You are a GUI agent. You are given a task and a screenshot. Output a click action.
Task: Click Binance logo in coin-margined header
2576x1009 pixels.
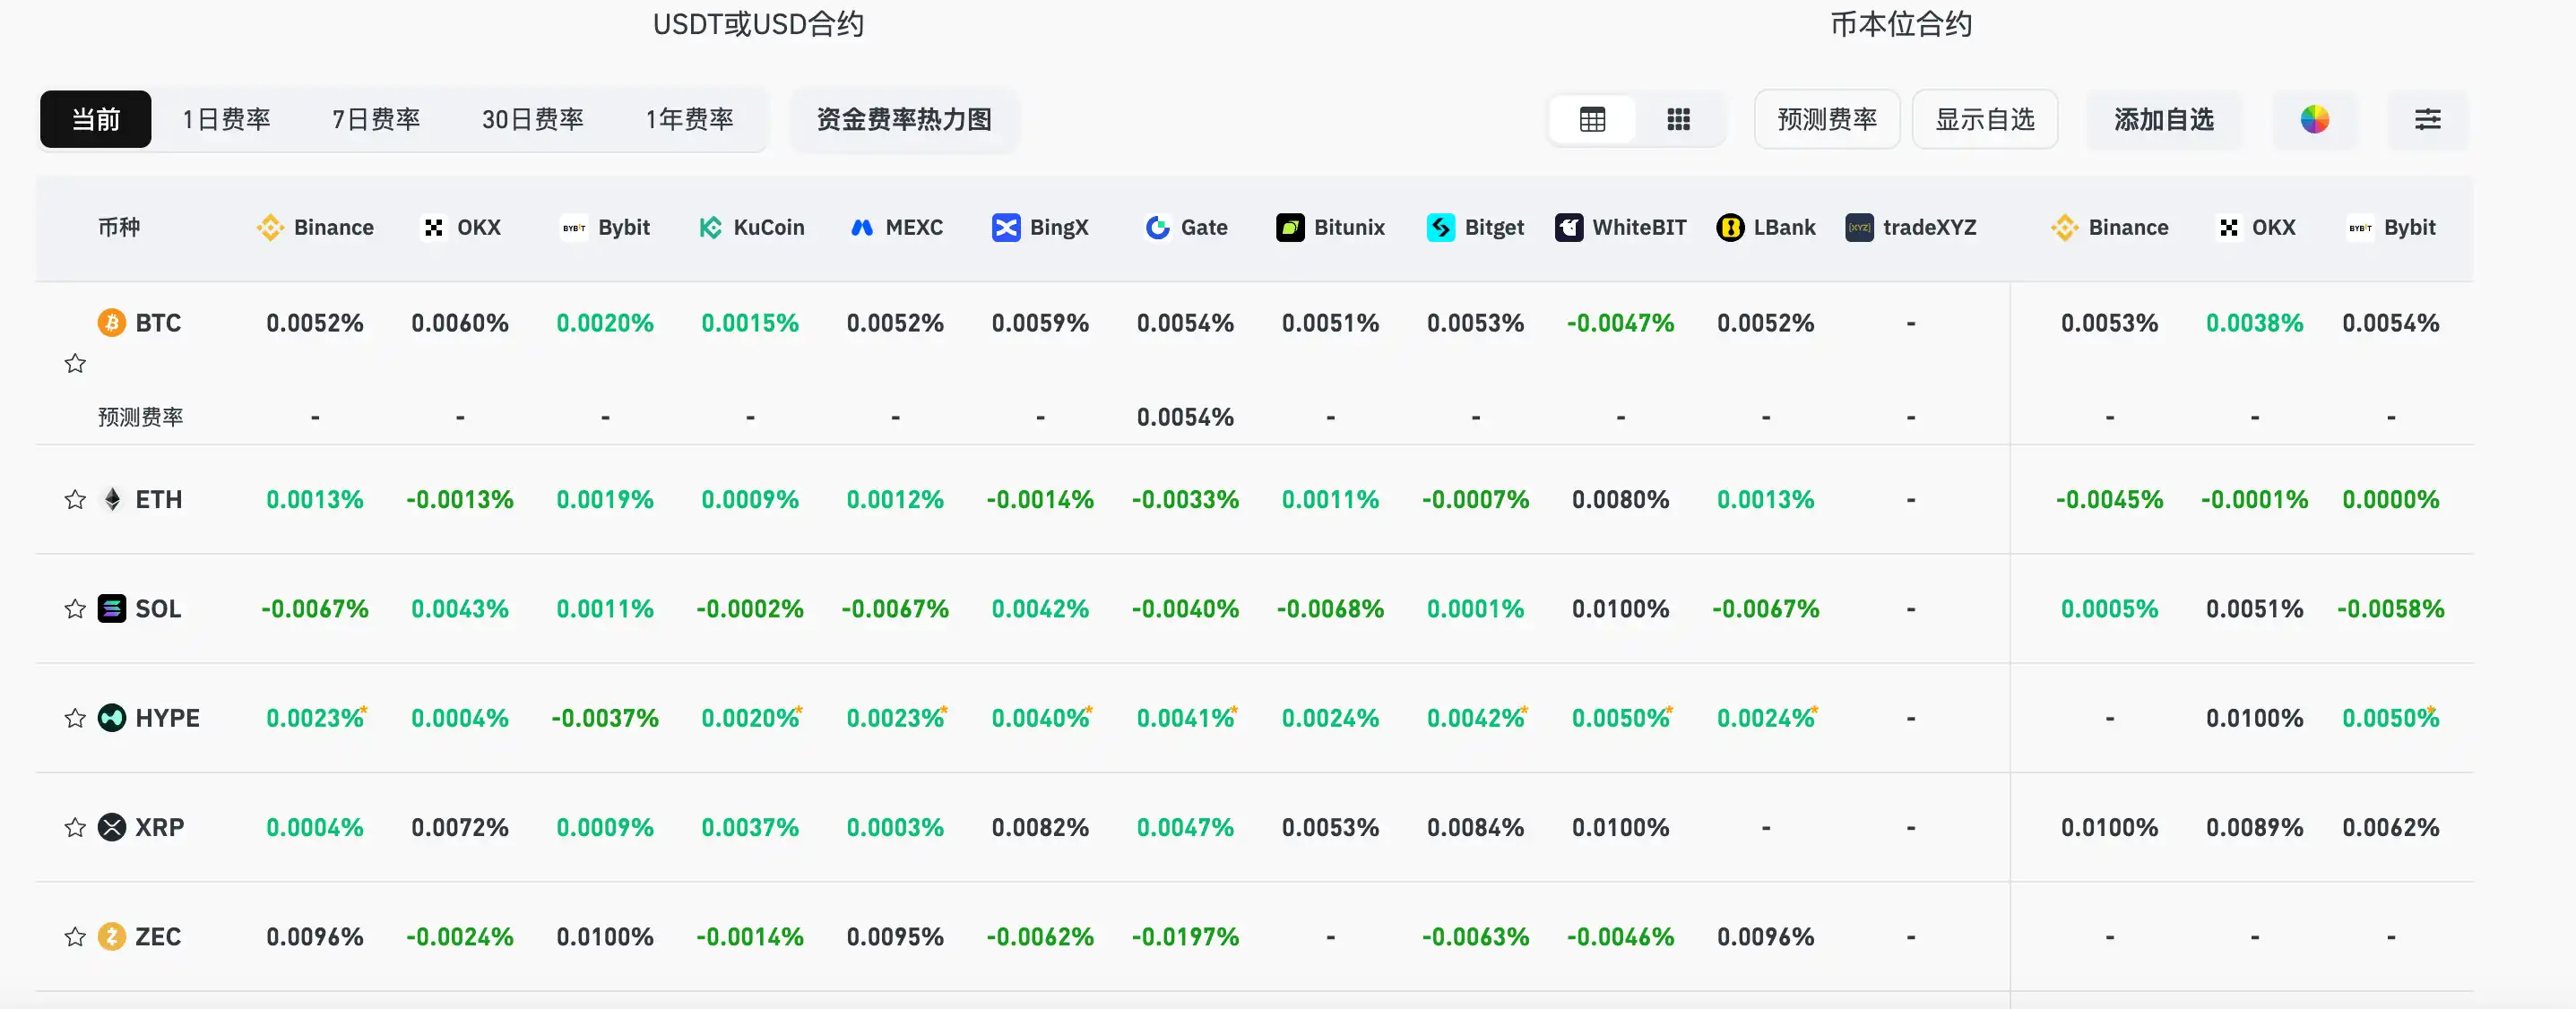click(2065, 228)
